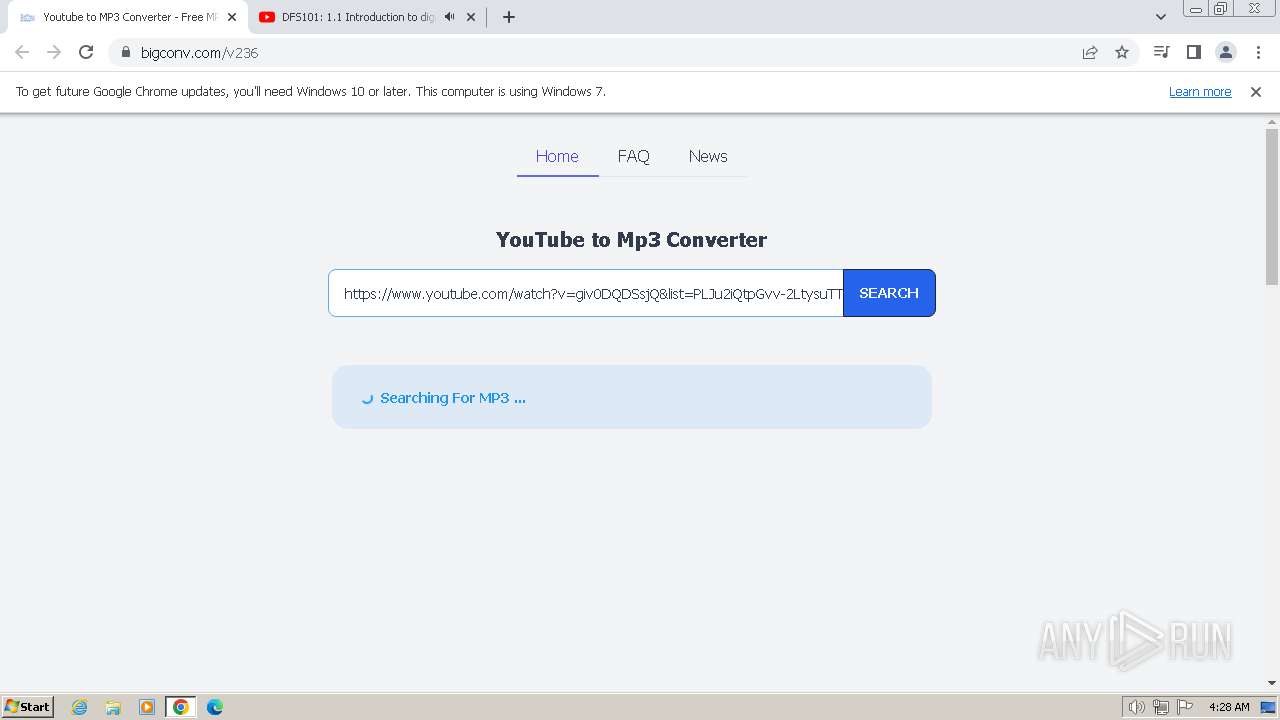The height and width of the screenshot is (720, 1280).
Task: Go forward using the forward arrow
Action: pyautogui.click(x=54, y=52)
